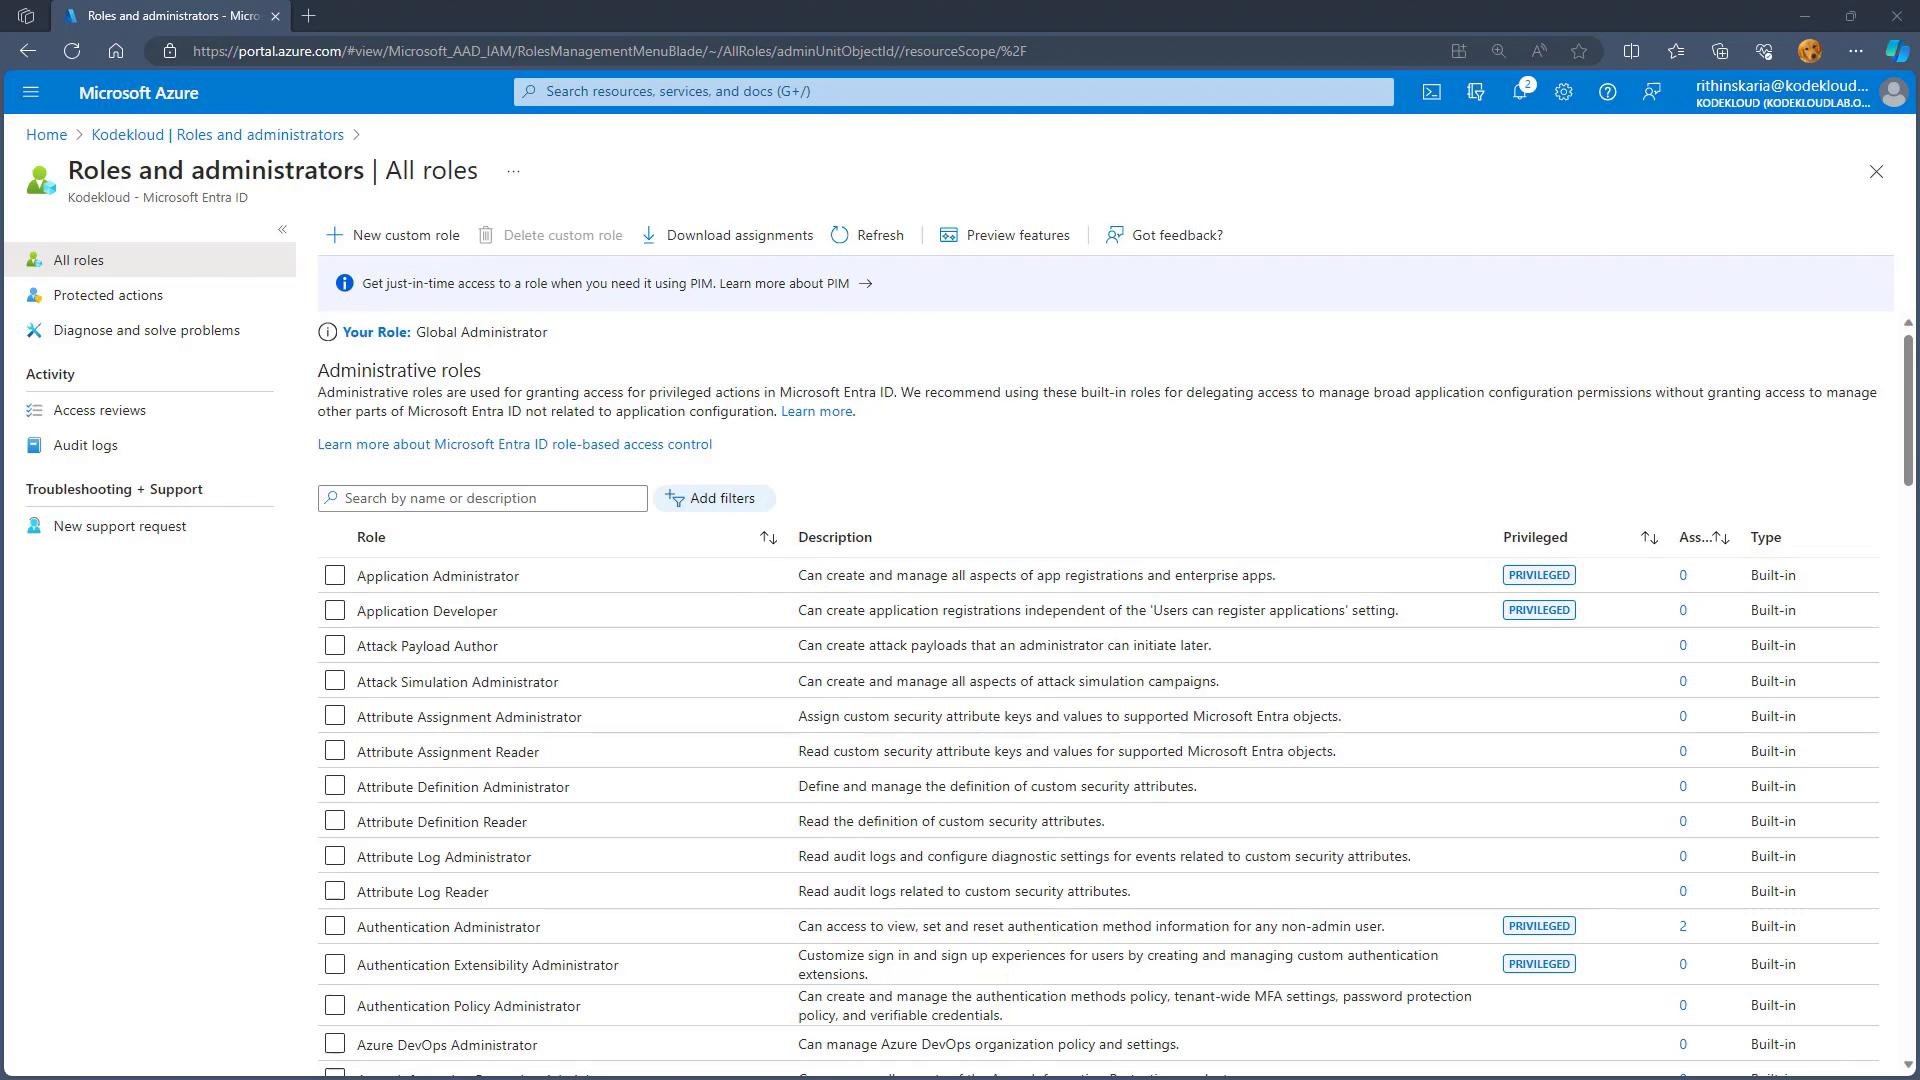Launch Cloud Shell from the top bar
1920x1080 pixels.
point(1431,92)
